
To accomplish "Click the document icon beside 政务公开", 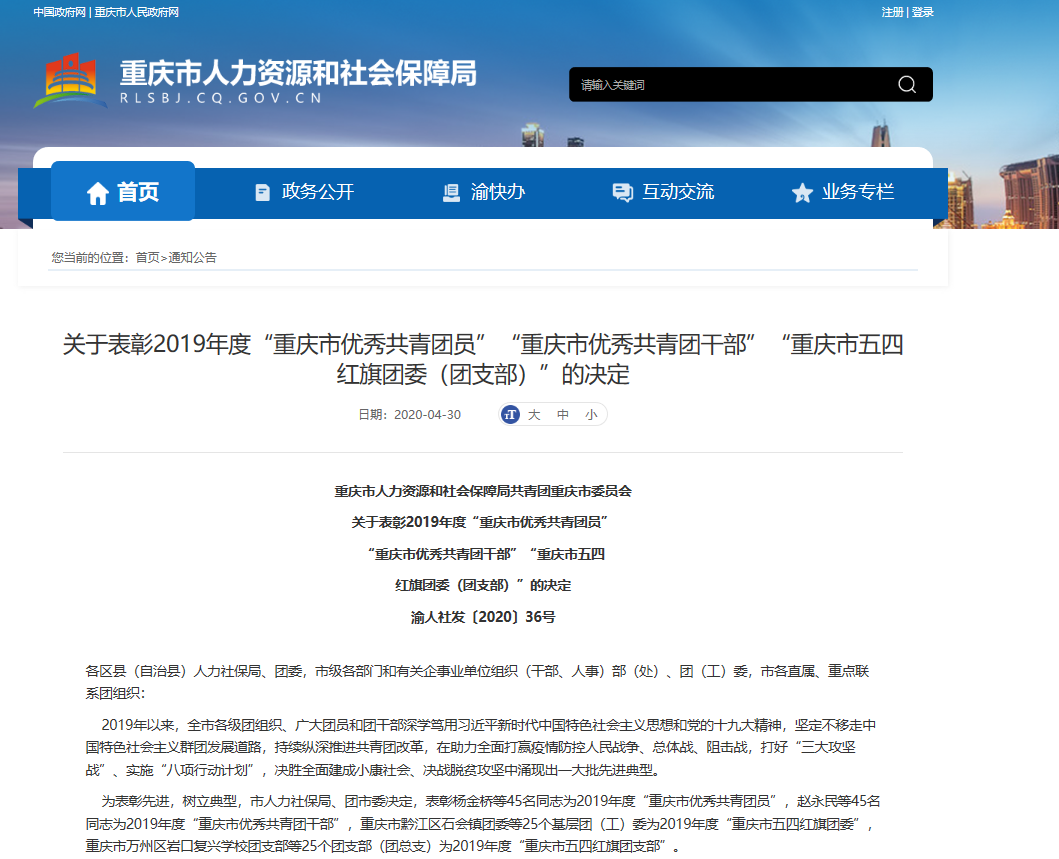I will pos(262,193).
